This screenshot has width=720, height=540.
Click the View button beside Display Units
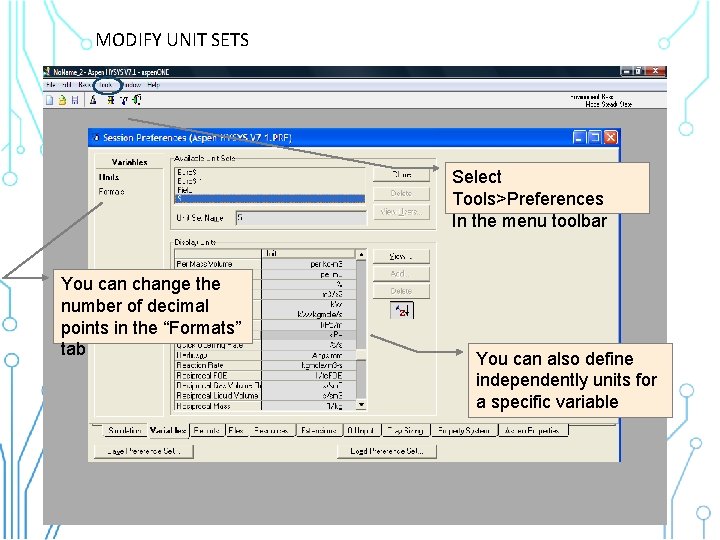(401, 256)
